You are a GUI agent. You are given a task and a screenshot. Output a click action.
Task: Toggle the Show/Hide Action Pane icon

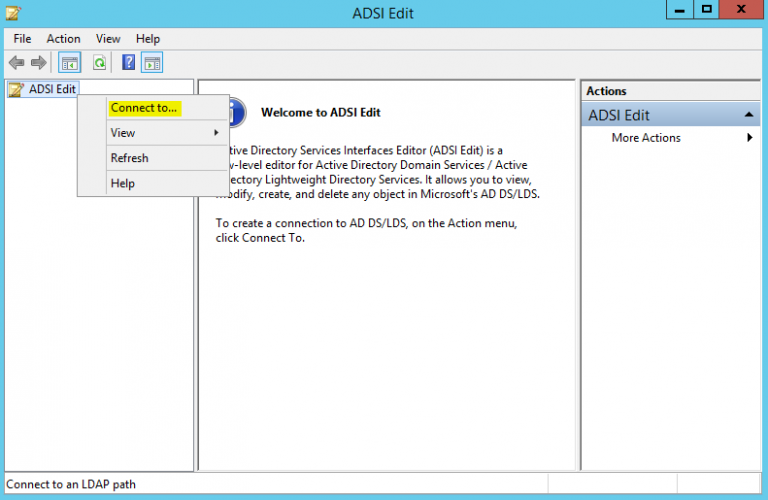tap(152, 63)
